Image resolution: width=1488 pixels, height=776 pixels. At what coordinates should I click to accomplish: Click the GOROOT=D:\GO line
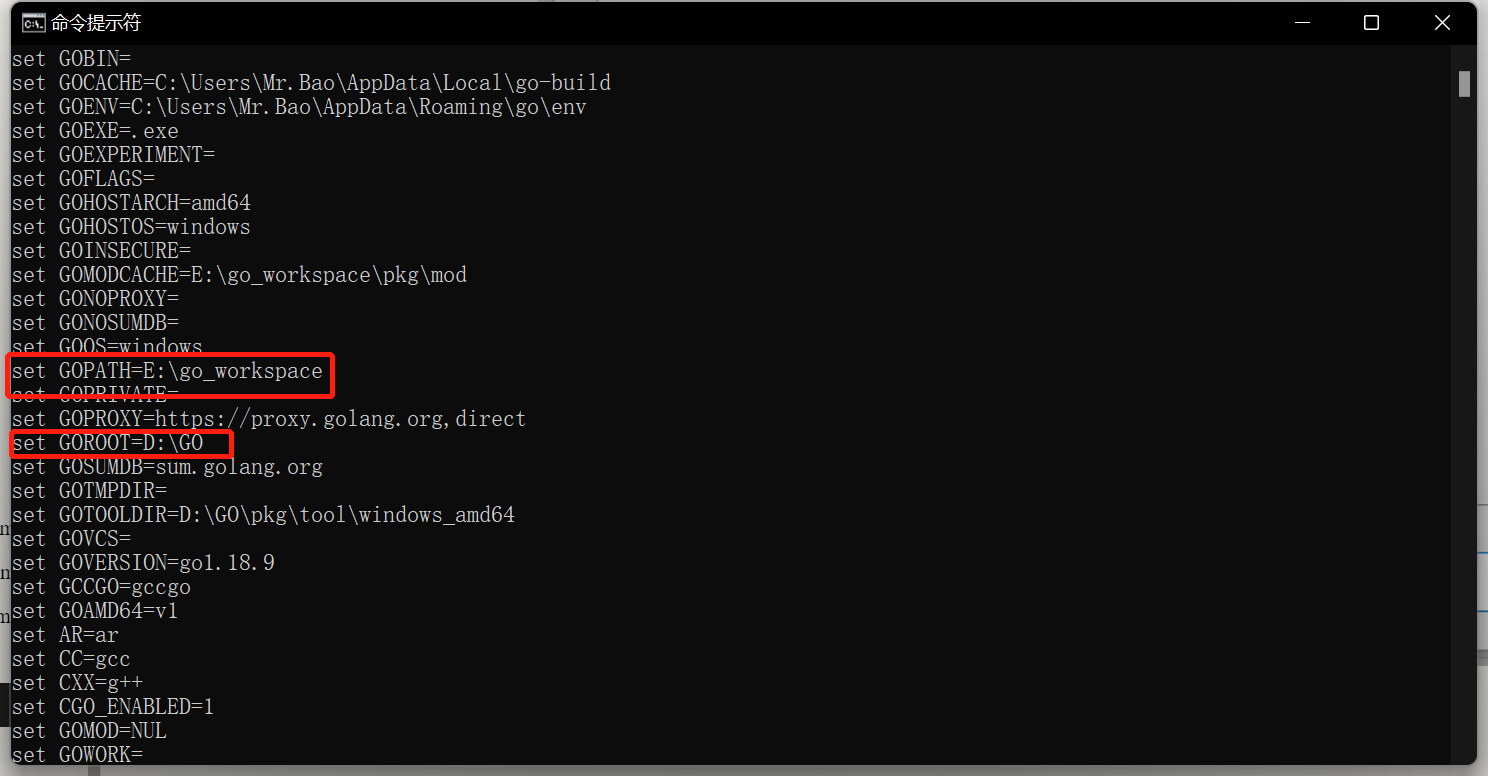coord(108,443)
